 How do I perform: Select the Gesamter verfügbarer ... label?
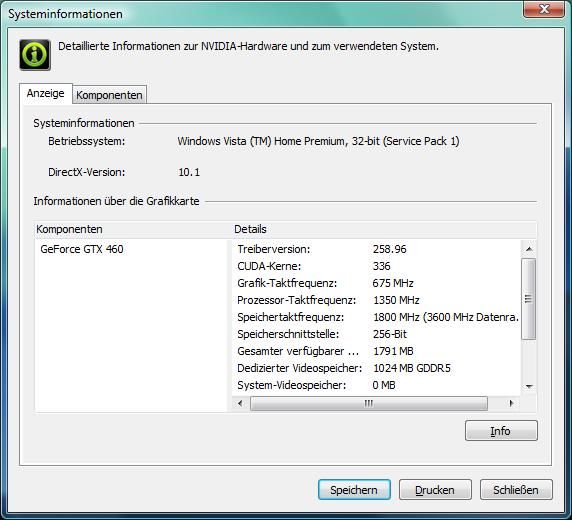tap(298, 351)
